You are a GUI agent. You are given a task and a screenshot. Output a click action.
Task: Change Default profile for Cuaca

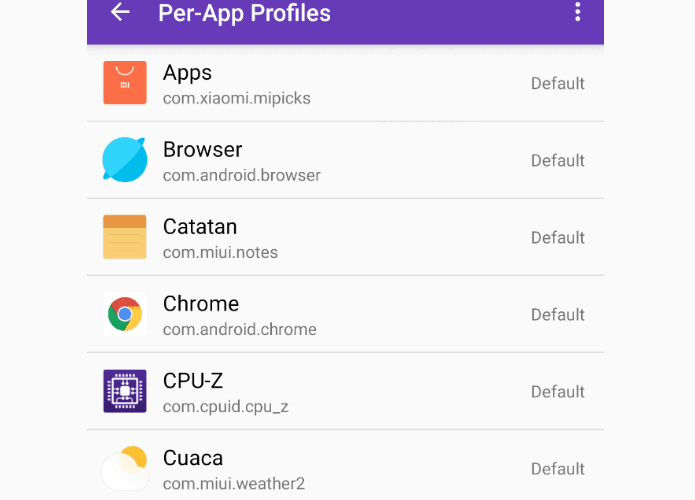coord(558,469)
